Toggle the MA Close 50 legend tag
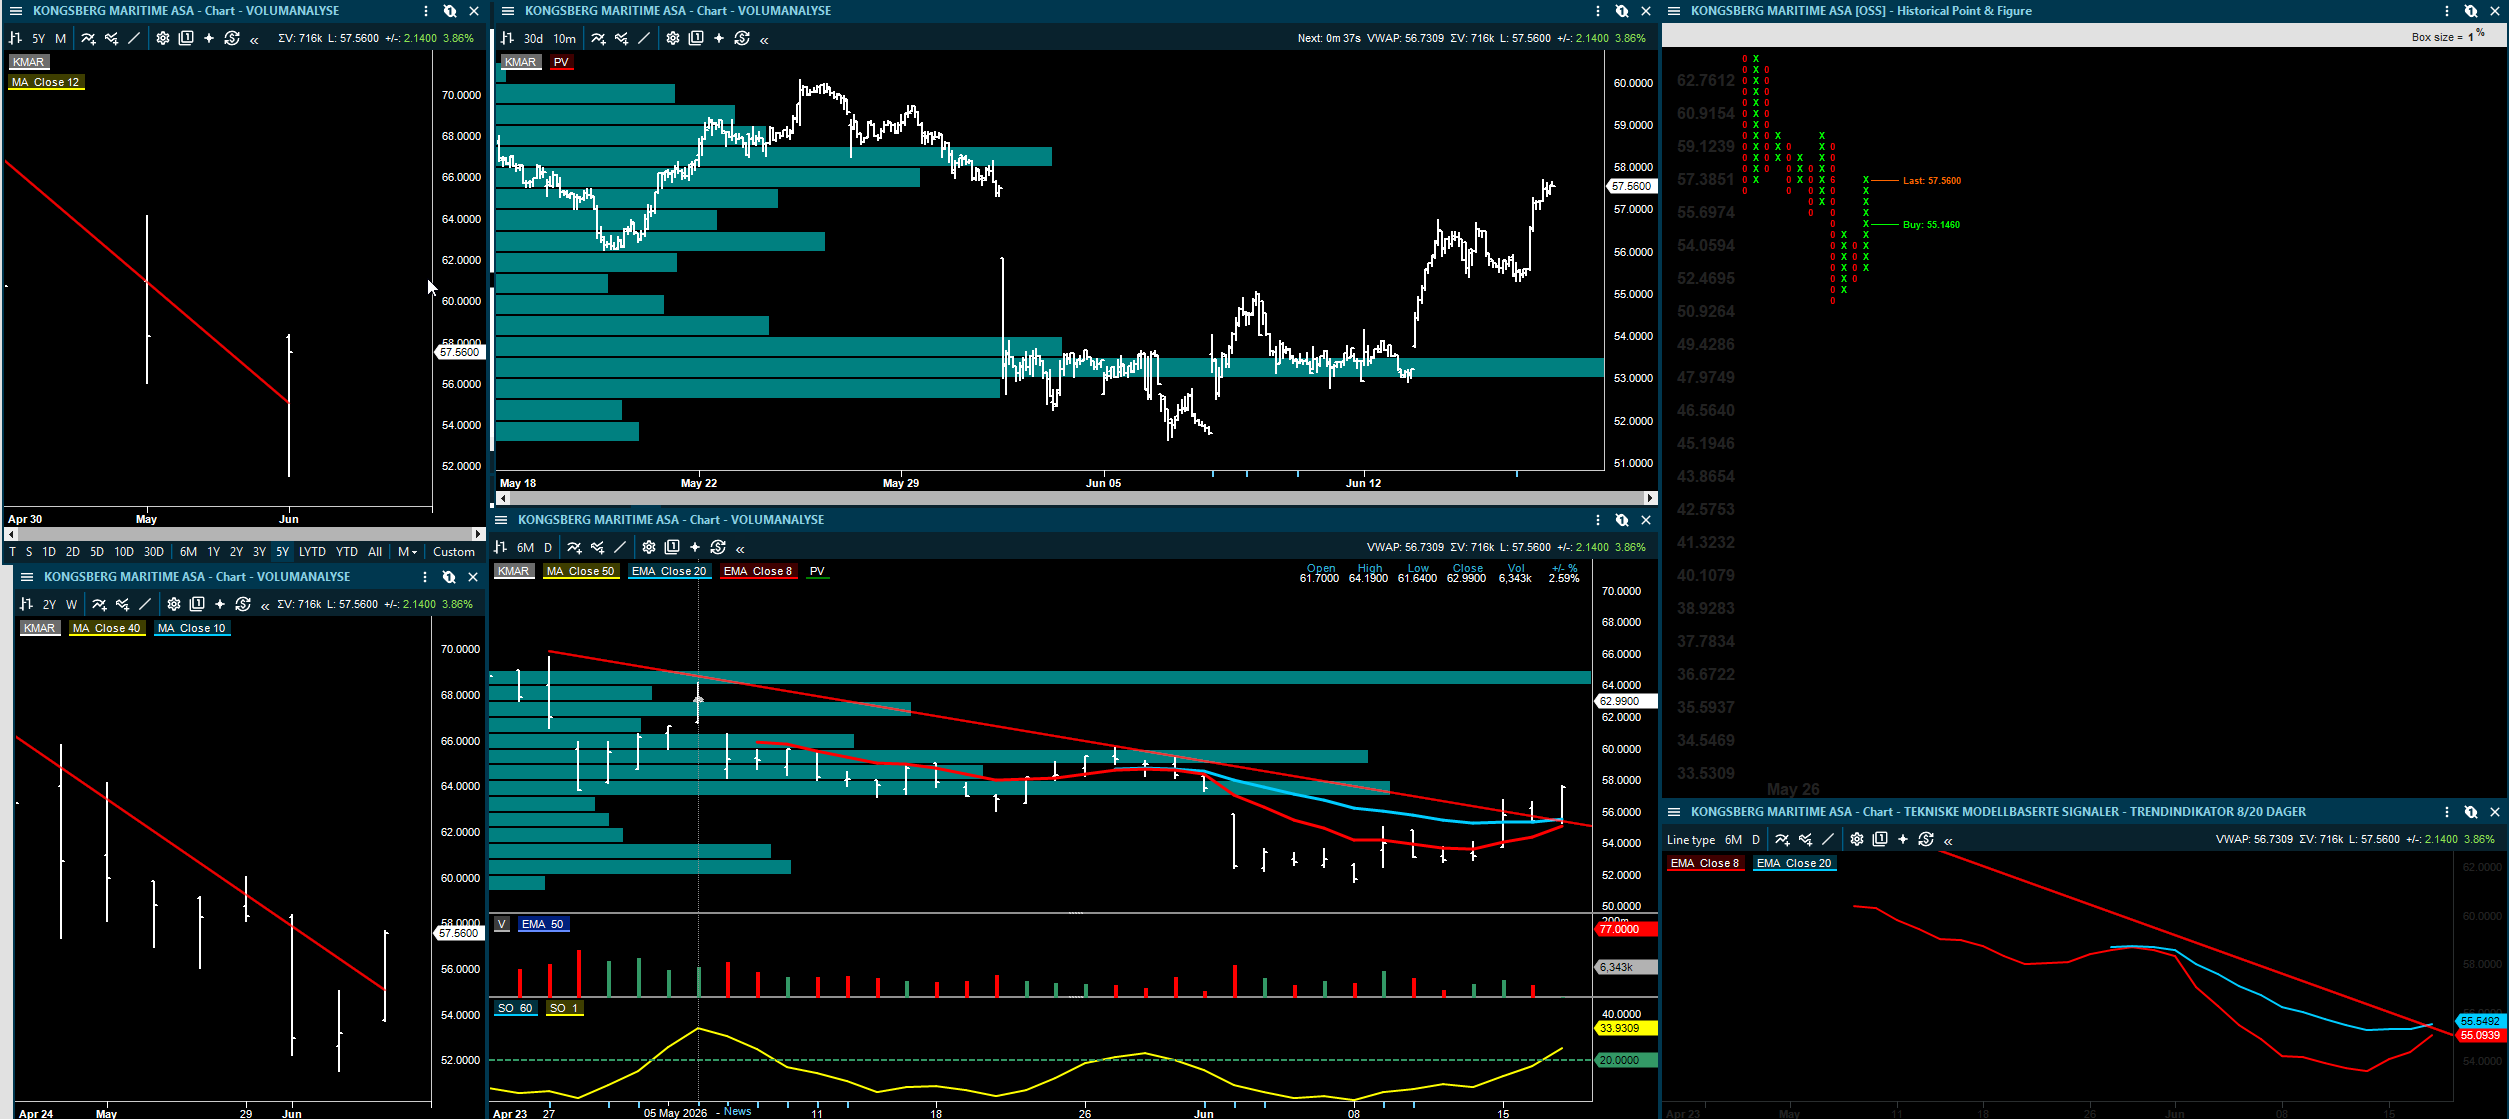The height and width of the screenshot is (1119, 2509). pos(581,571)
